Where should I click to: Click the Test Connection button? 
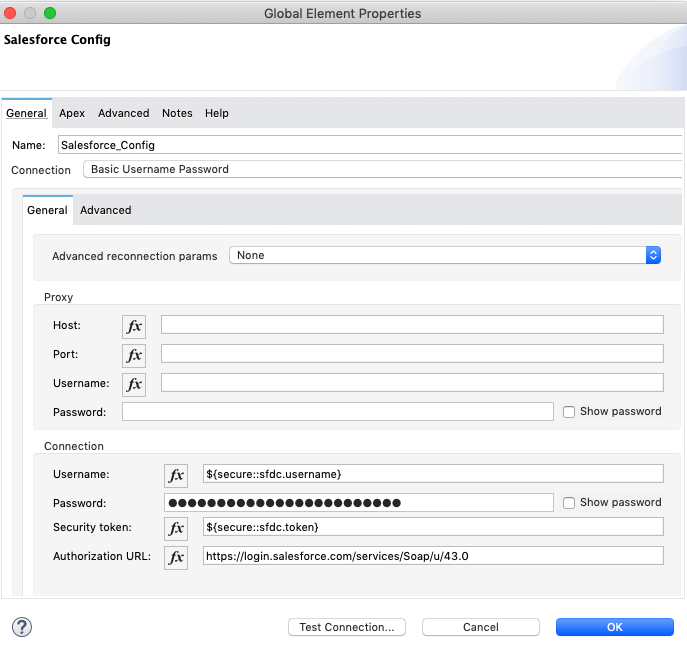point(347,627)
